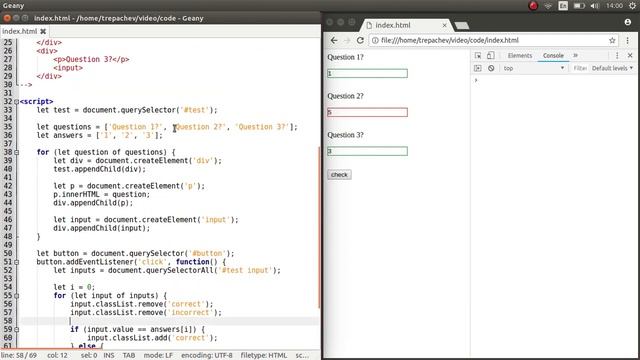The width and height of the screenshot is (640, 360).
Task: Collapse the function fold at line 51
Action: click(16, 262)
